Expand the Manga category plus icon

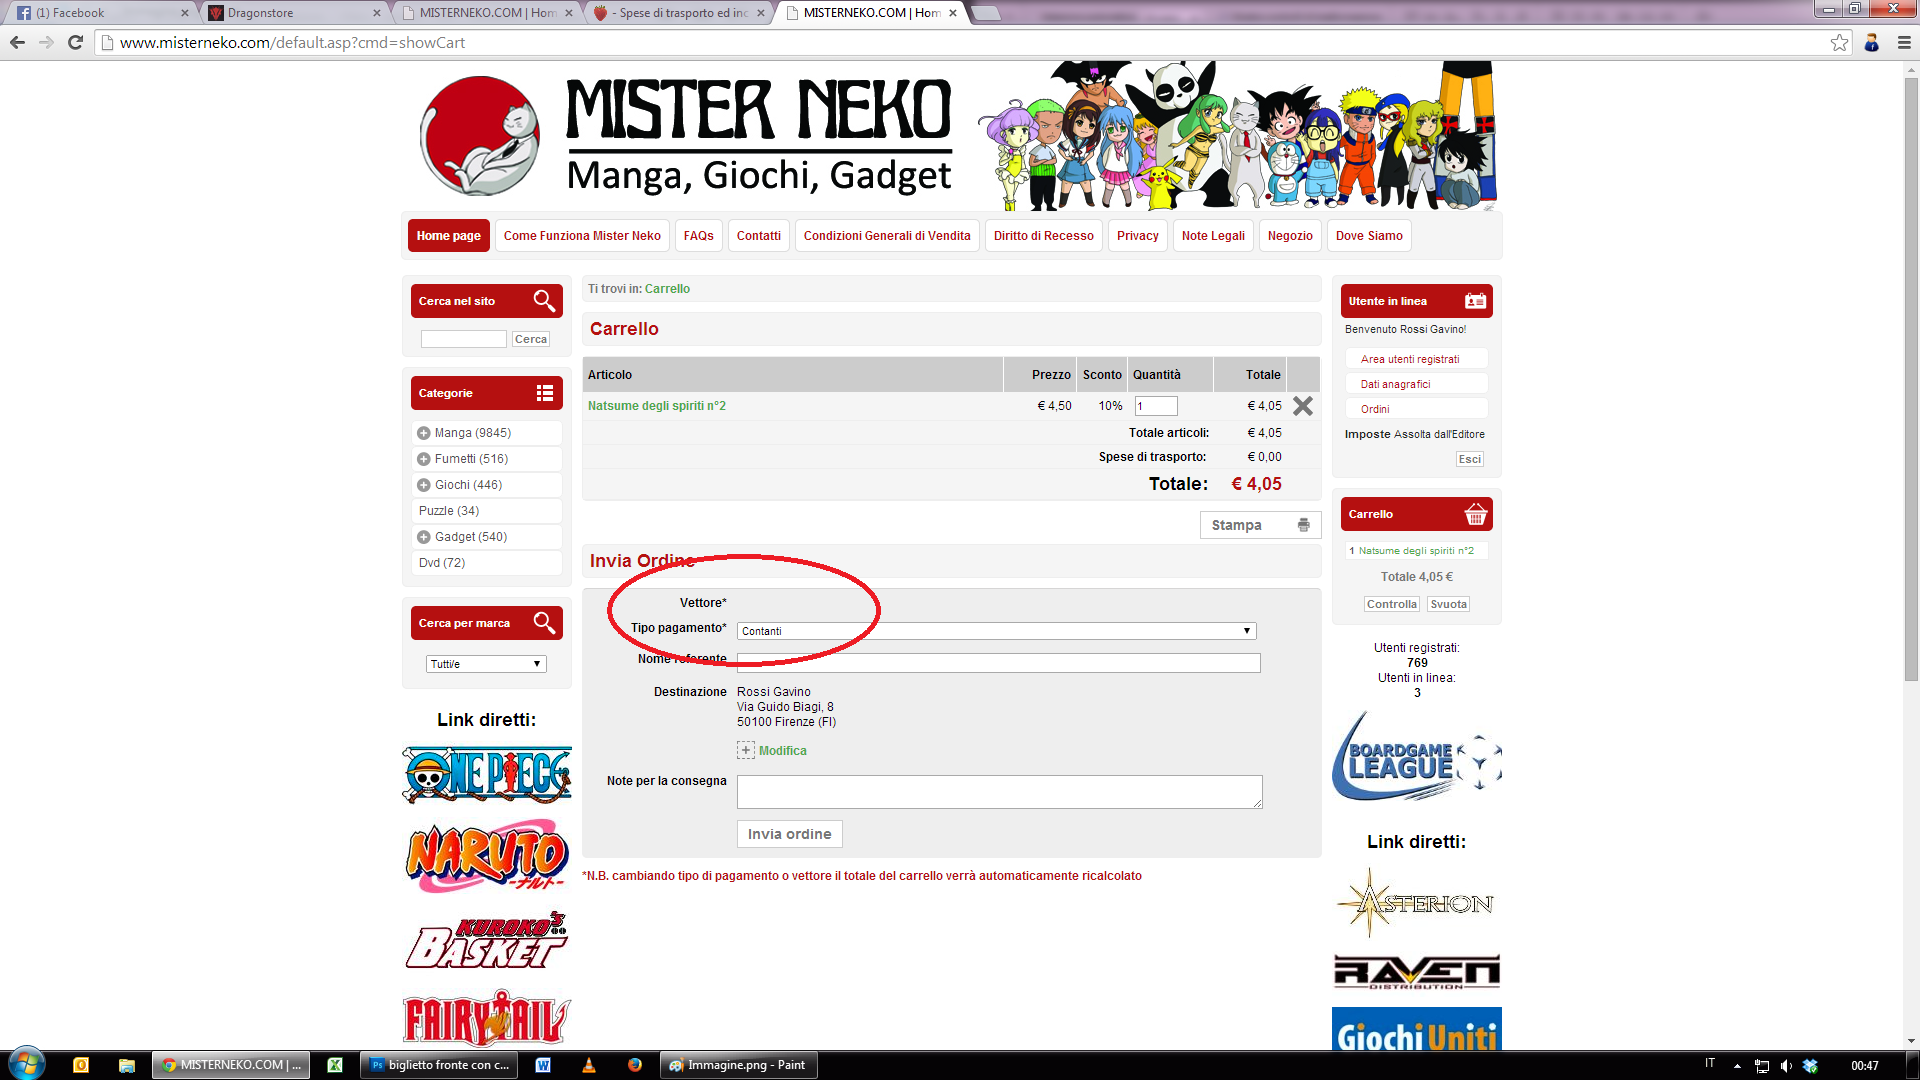(x=424, y=433)
